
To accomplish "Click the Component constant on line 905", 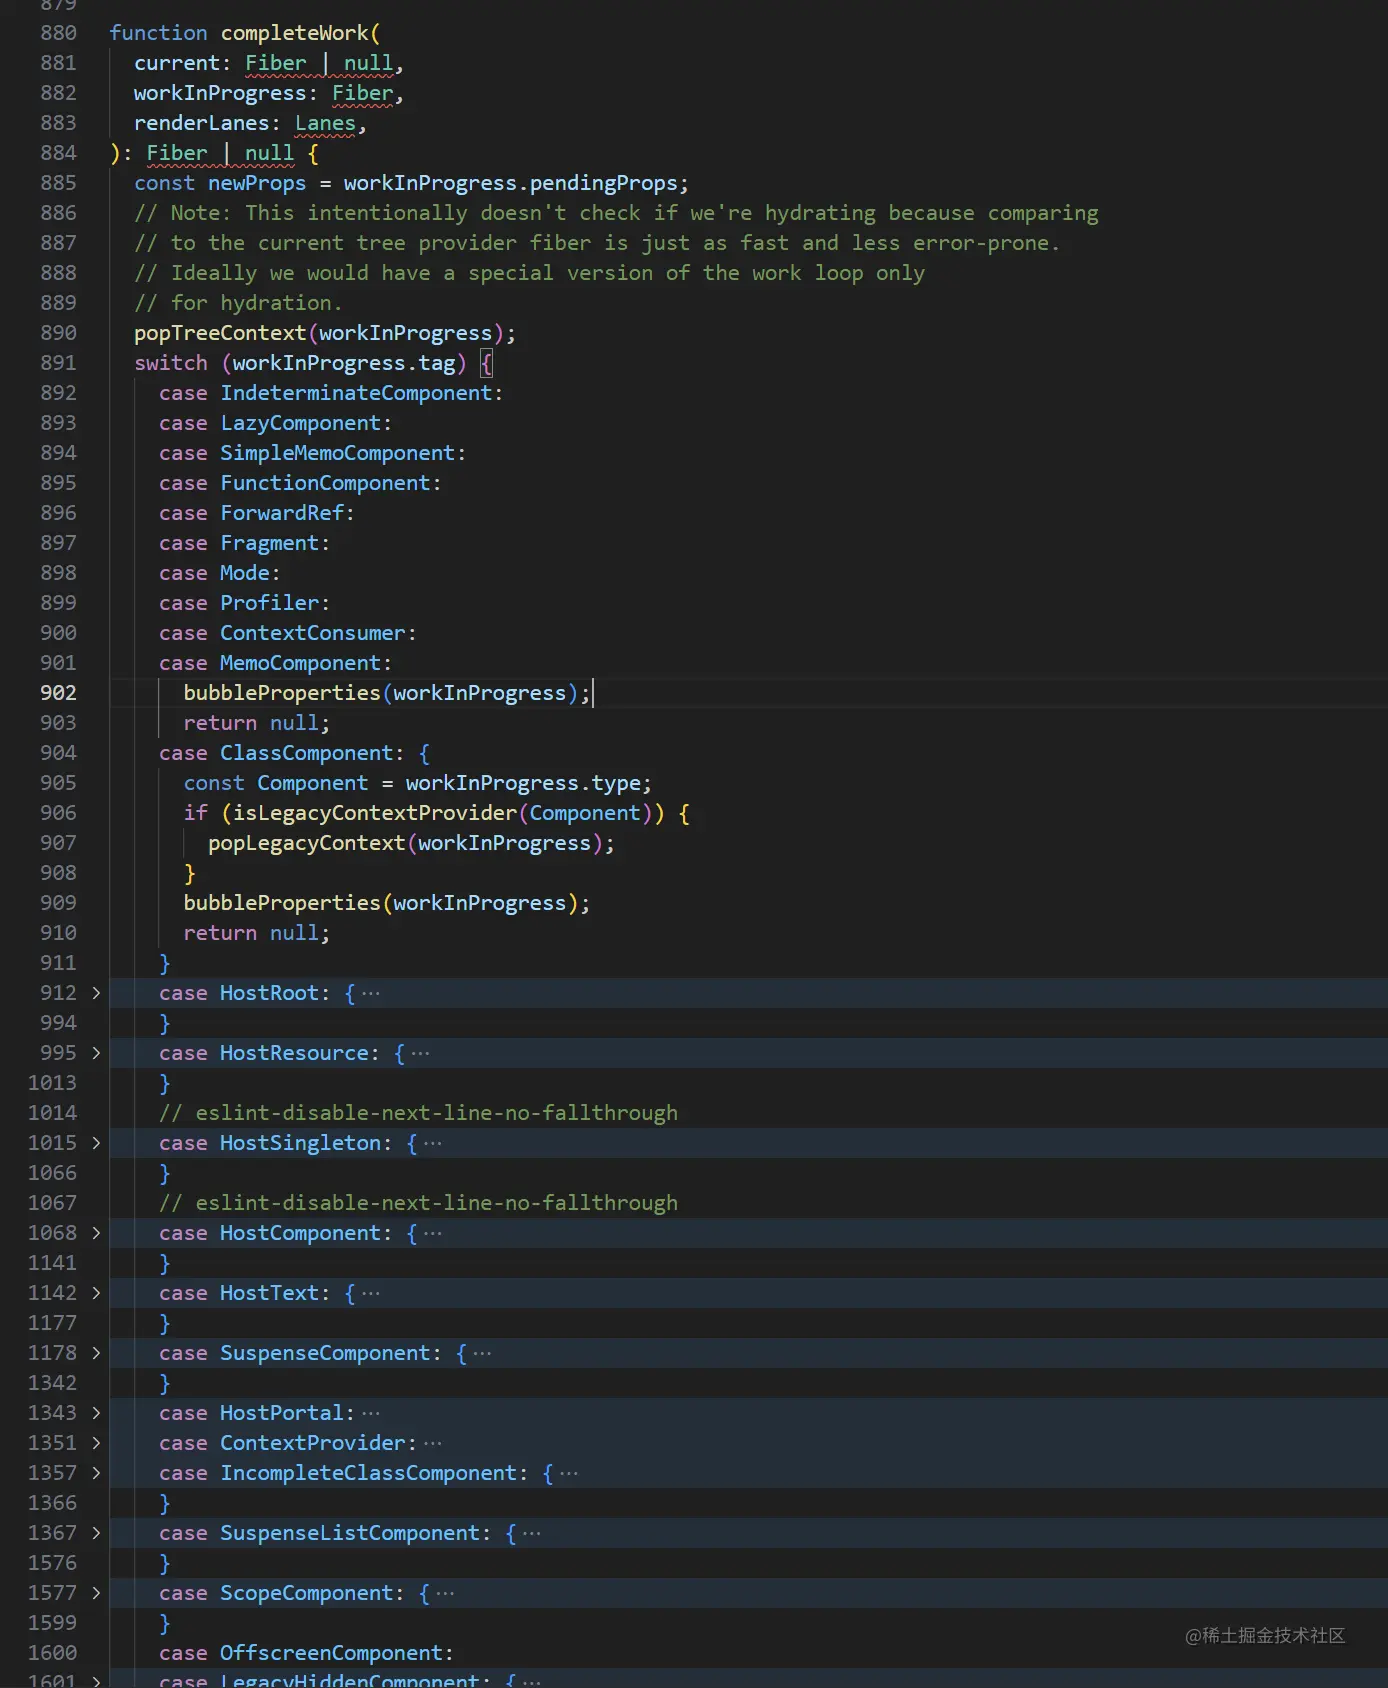I will pos(313,783).
